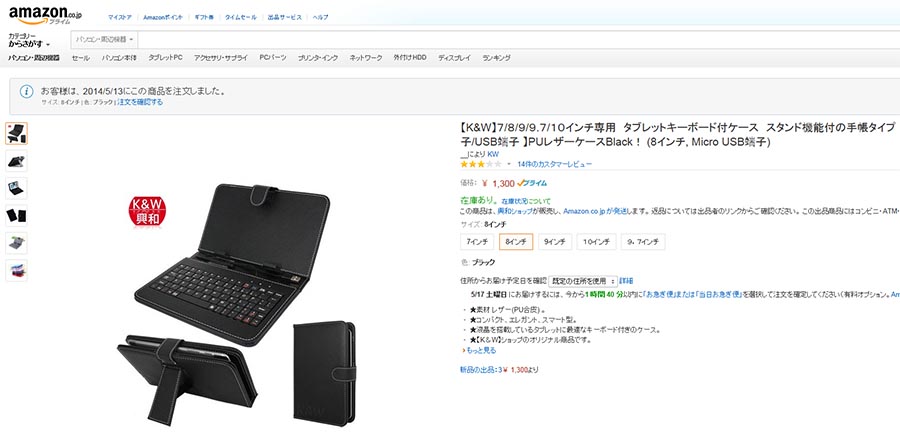Click the search input field

[x=519, y=40]
